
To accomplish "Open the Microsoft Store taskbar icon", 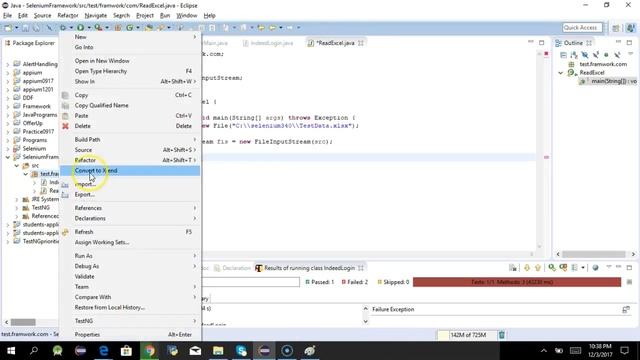I will point(126,351).
